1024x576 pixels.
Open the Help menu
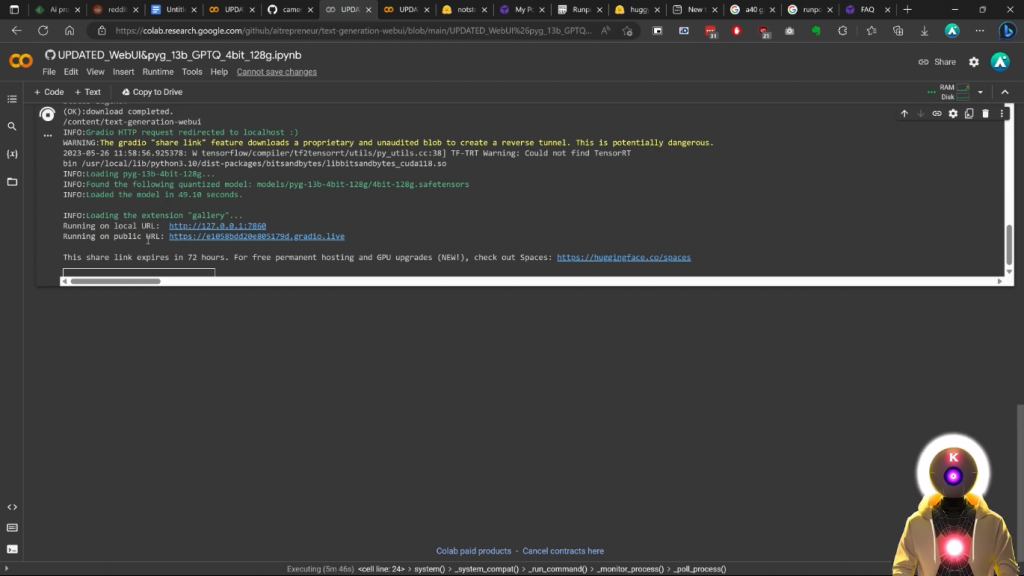coord(219,72)
